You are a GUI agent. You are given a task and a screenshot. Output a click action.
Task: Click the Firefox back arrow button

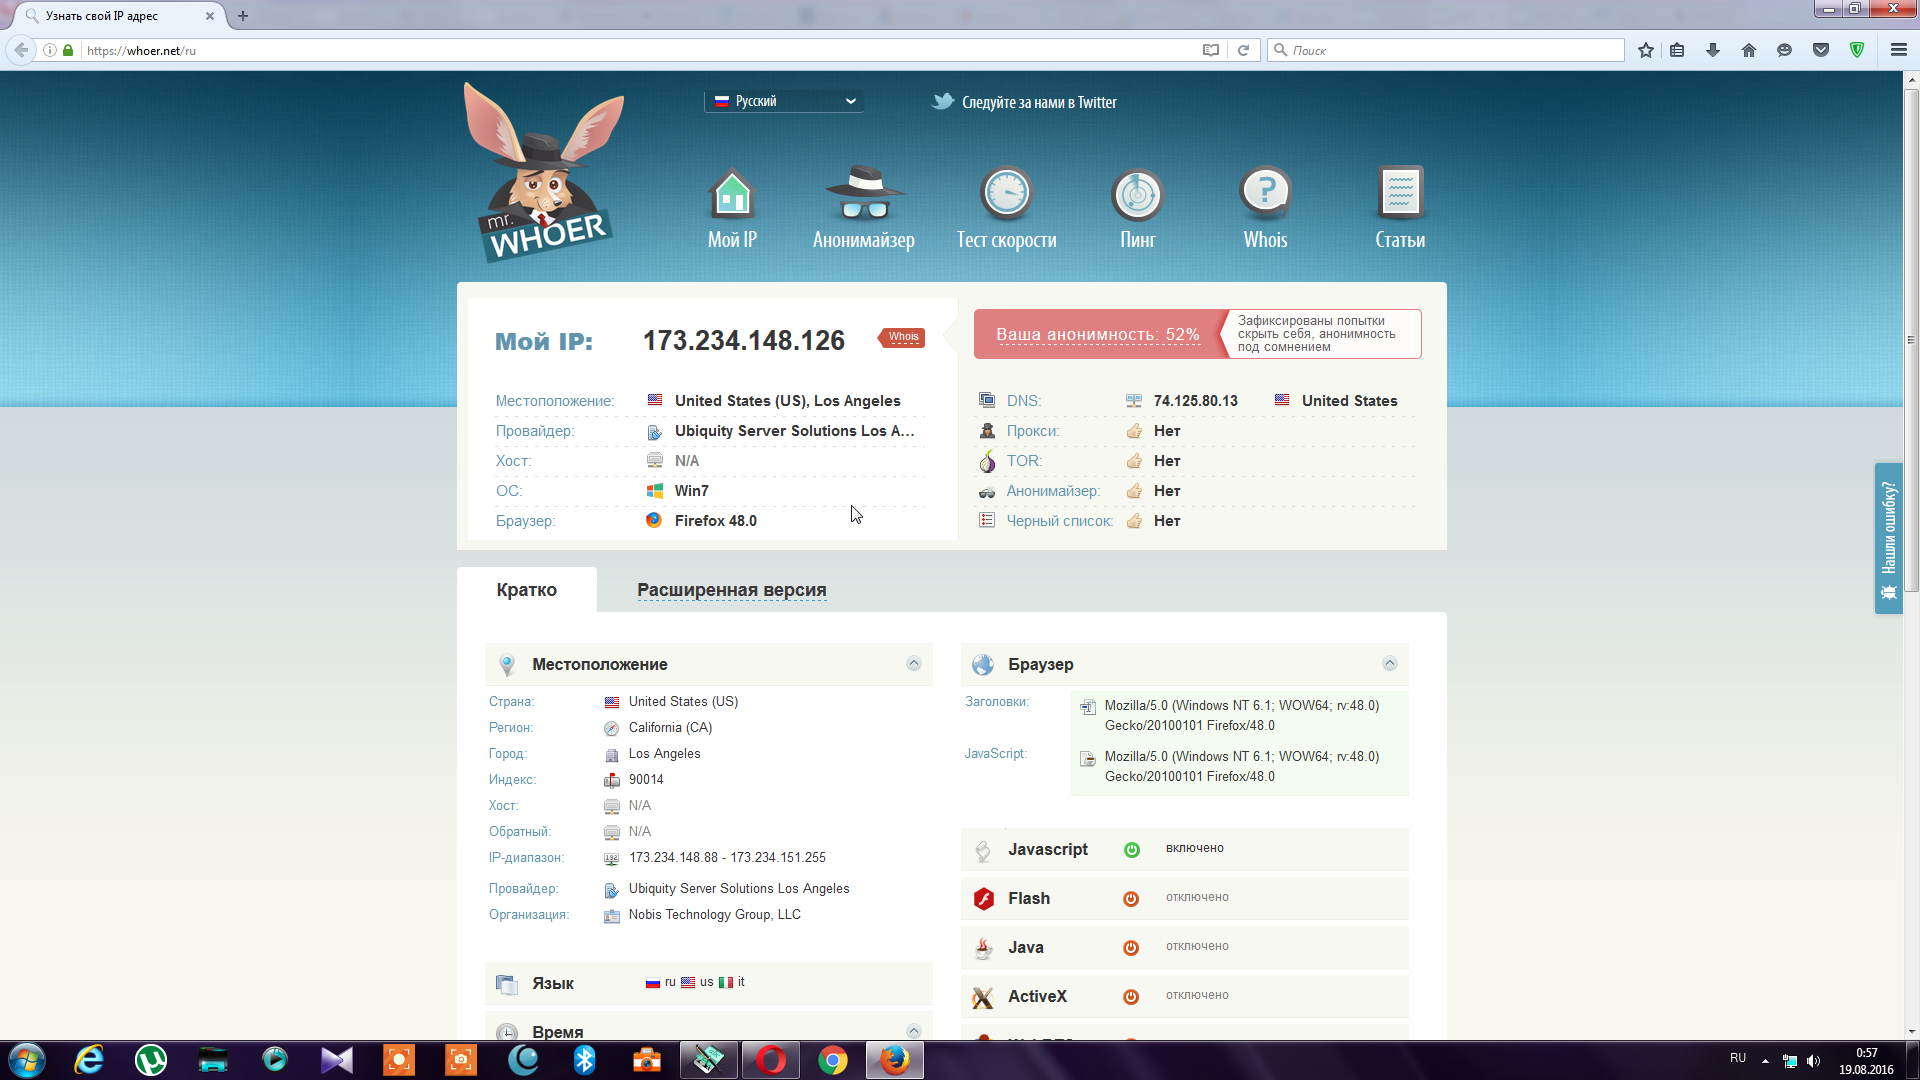[21, 50]
